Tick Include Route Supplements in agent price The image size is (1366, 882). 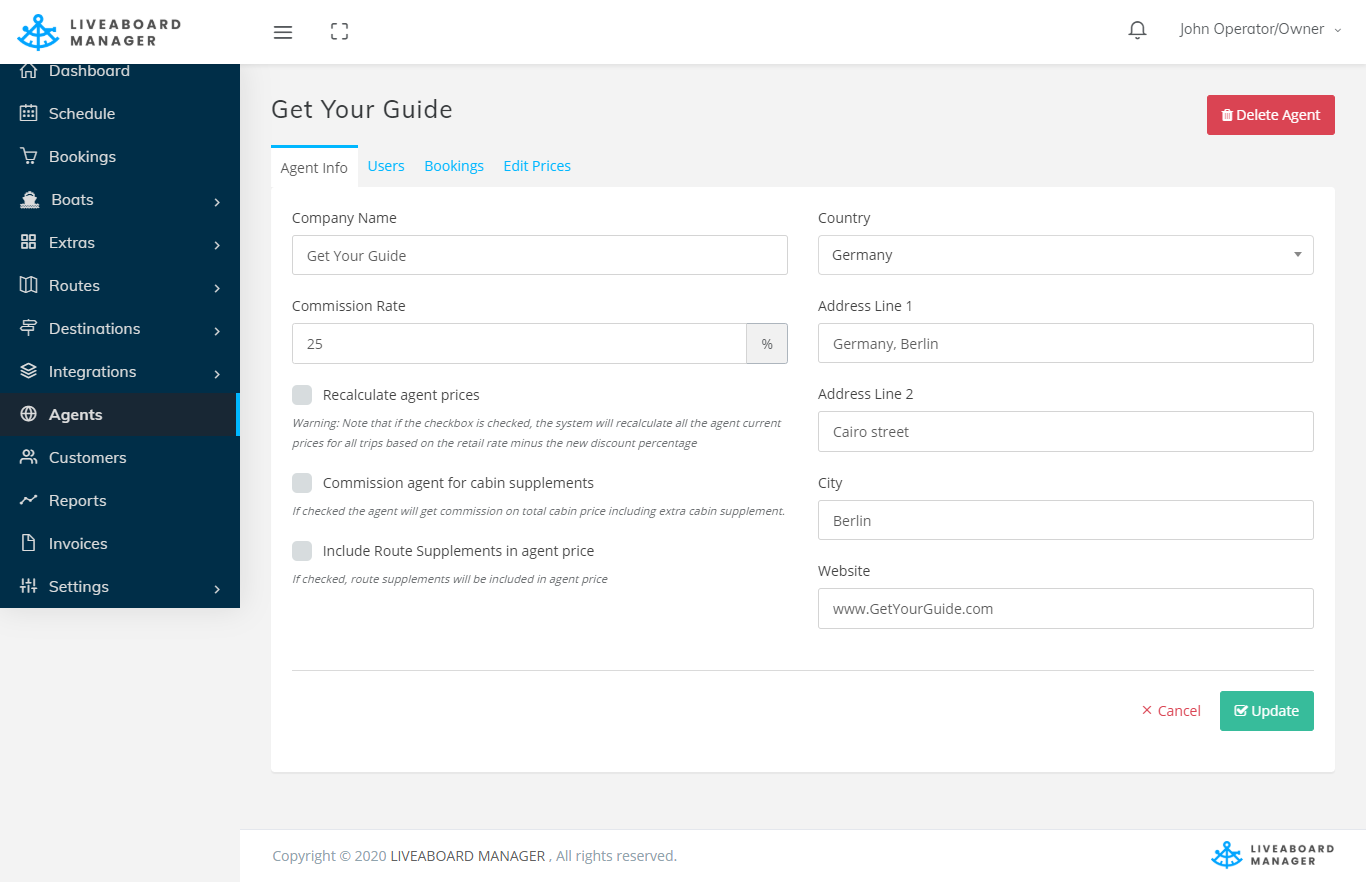coord(302,551)
